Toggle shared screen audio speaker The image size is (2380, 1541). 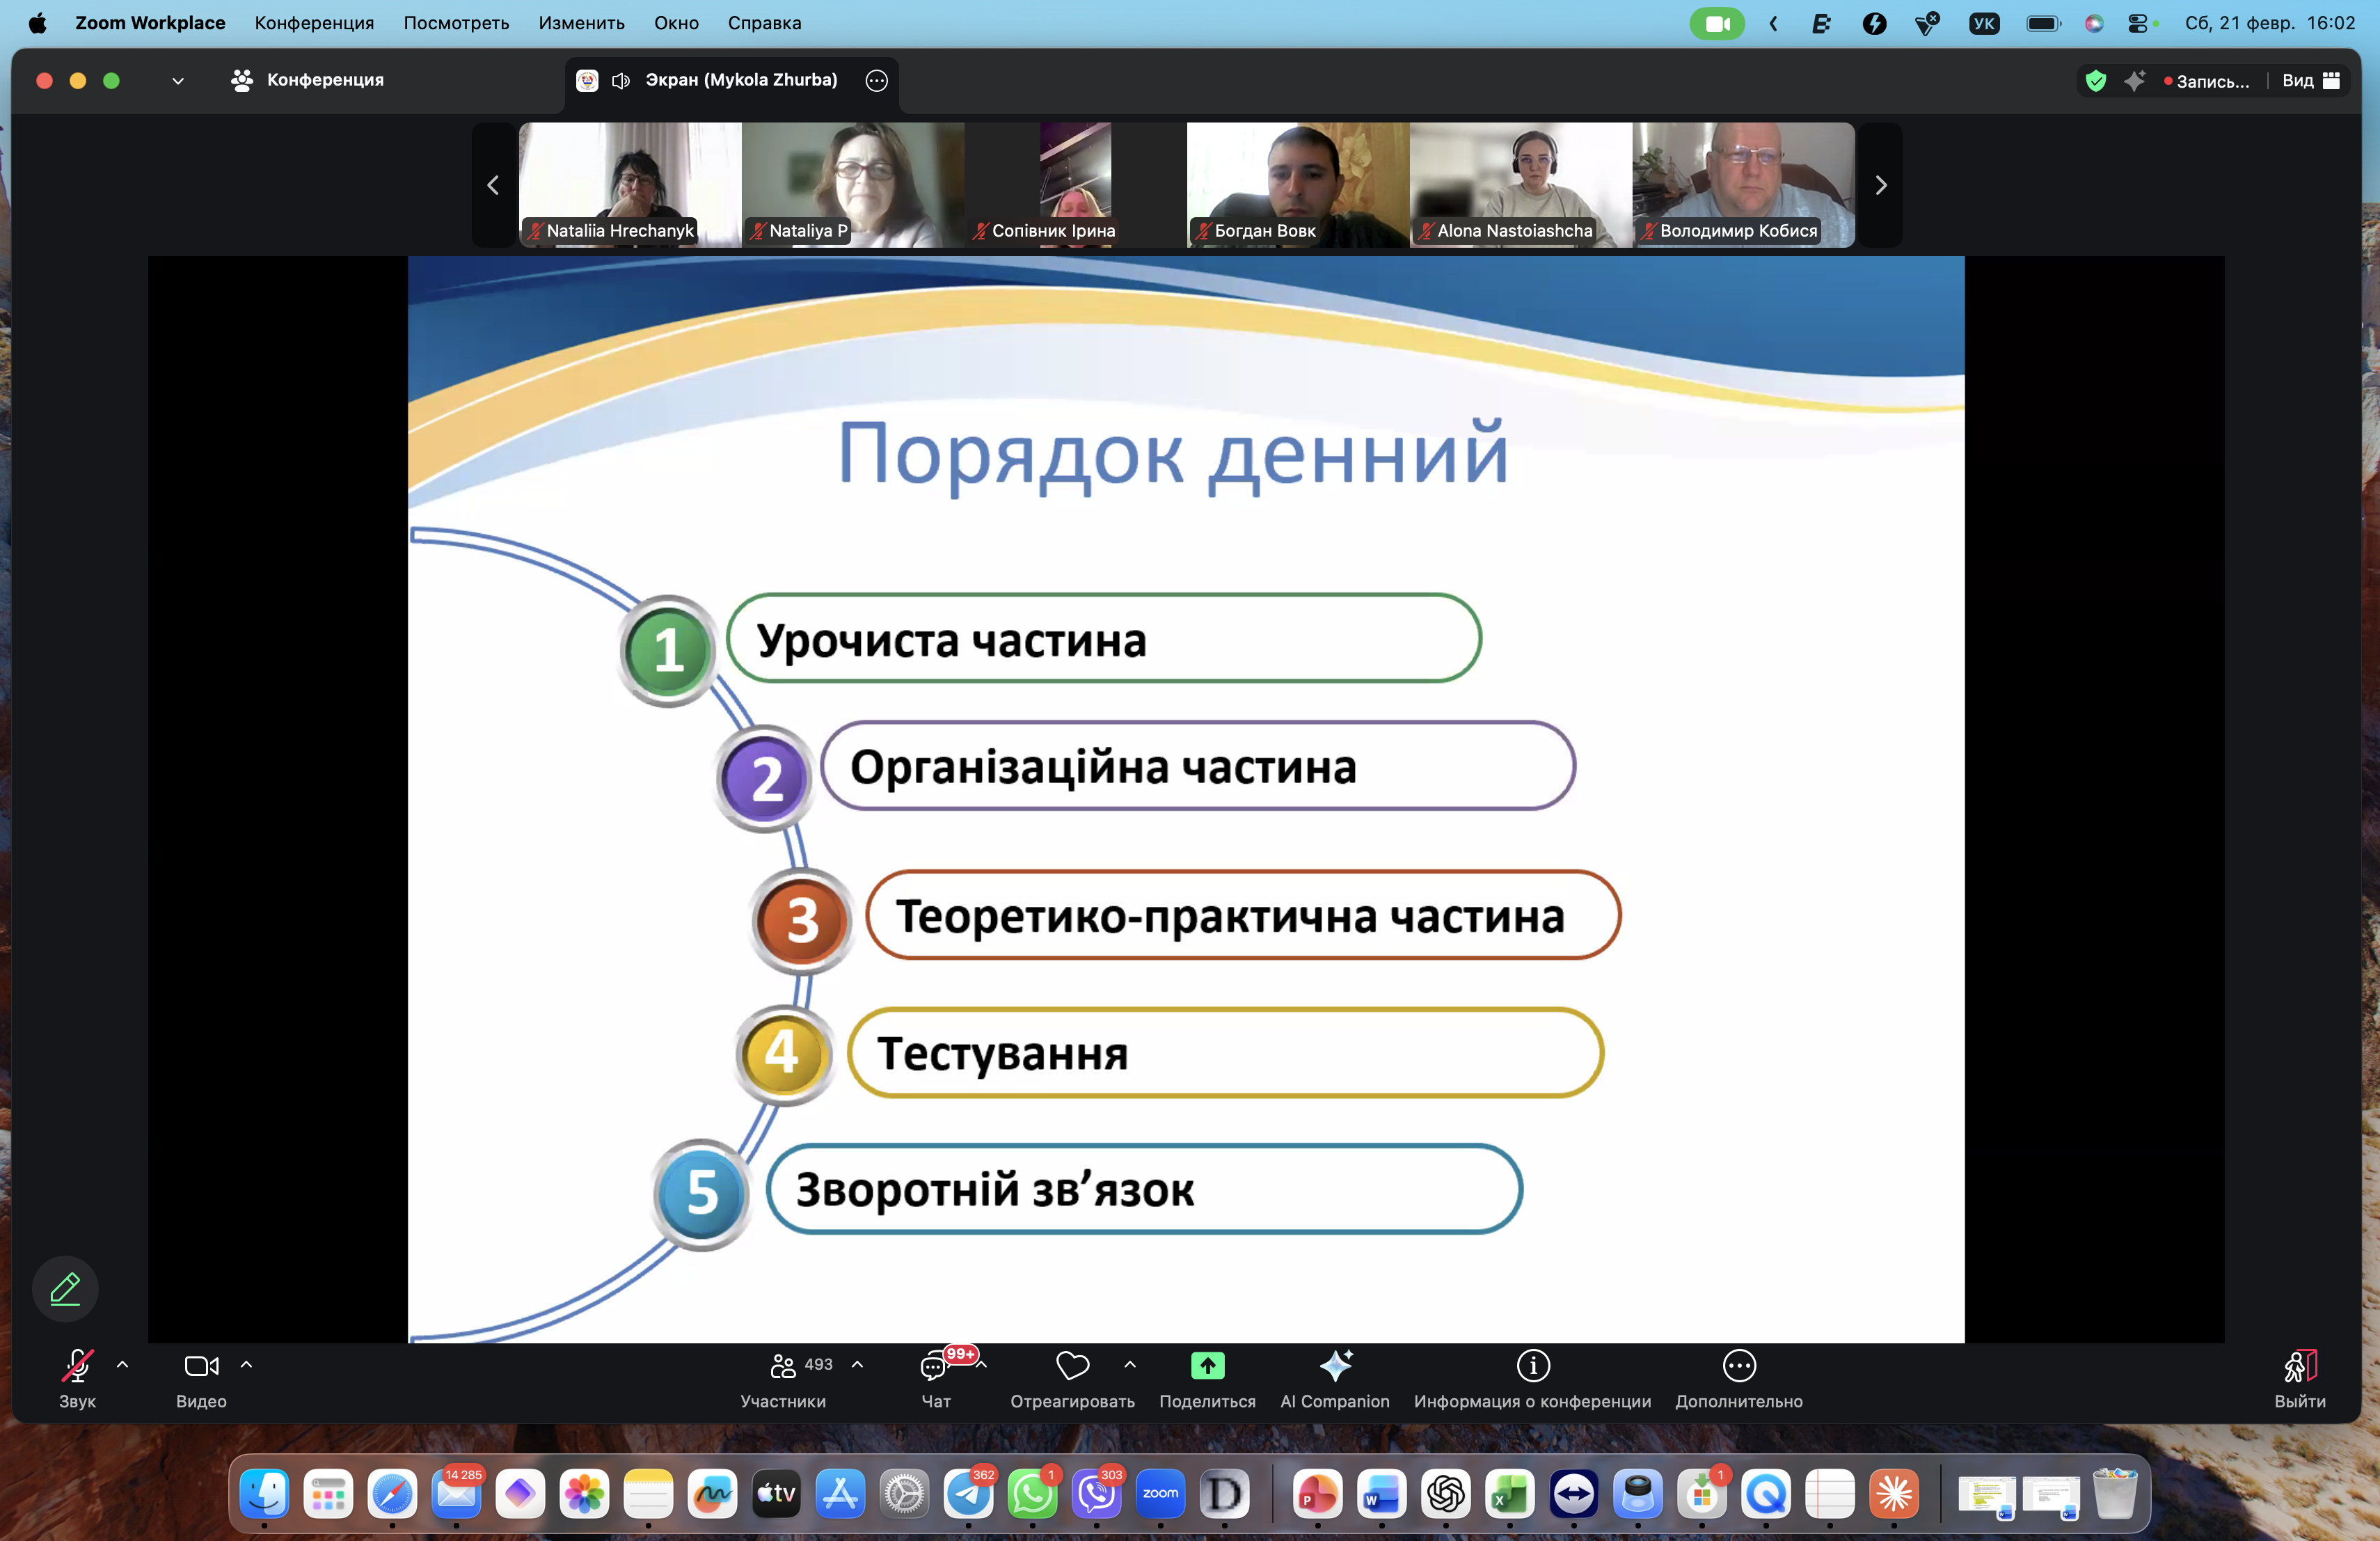coord(621,81)
